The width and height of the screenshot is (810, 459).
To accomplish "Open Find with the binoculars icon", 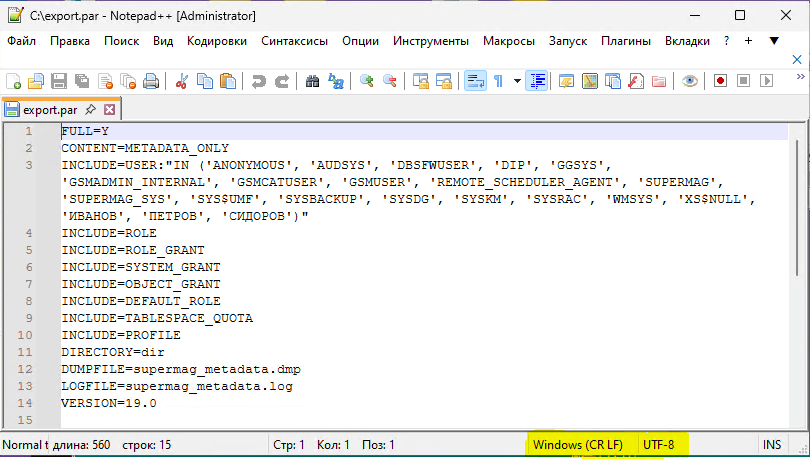I will point(313,81).
